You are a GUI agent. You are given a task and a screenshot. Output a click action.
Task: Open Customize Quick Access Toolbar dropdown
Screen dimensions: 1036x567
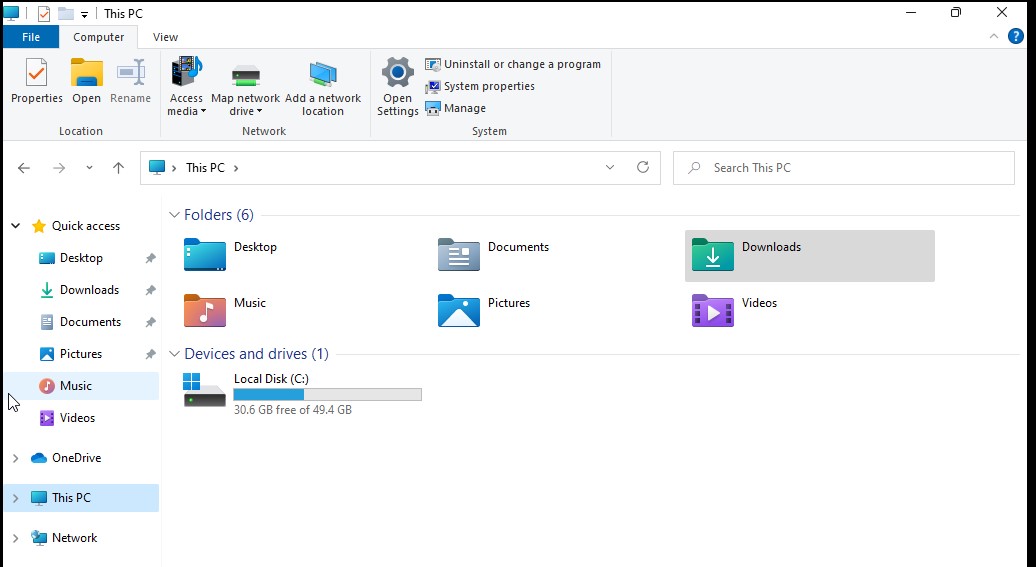coord(85,14)
